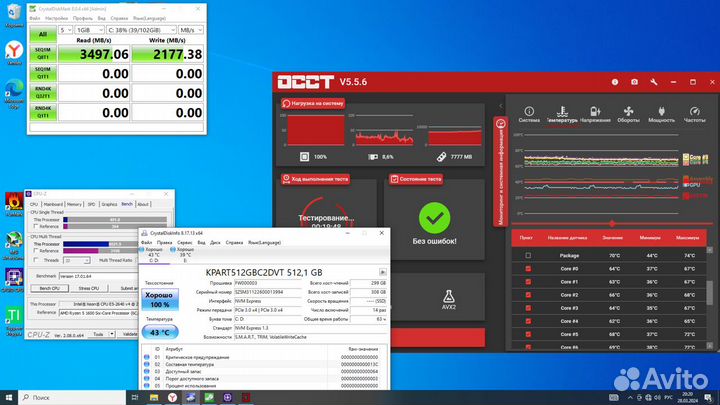Open Microsoft Edge desktop icon
This screenshot has width=720, height=405.
tap(14, 89)
